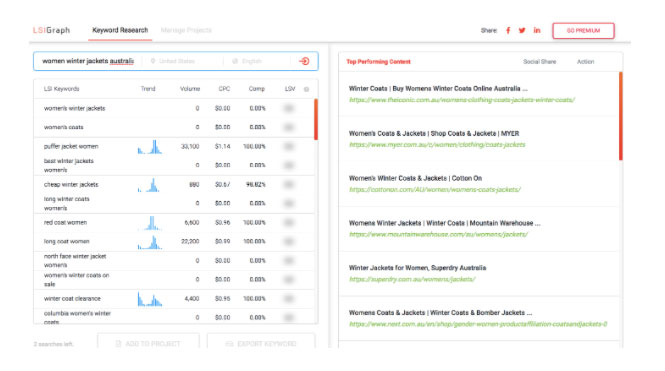Select 'women's winter coats on sale' keyword
665x371 pixels.
pyautogui.click(x=76, y=279)
